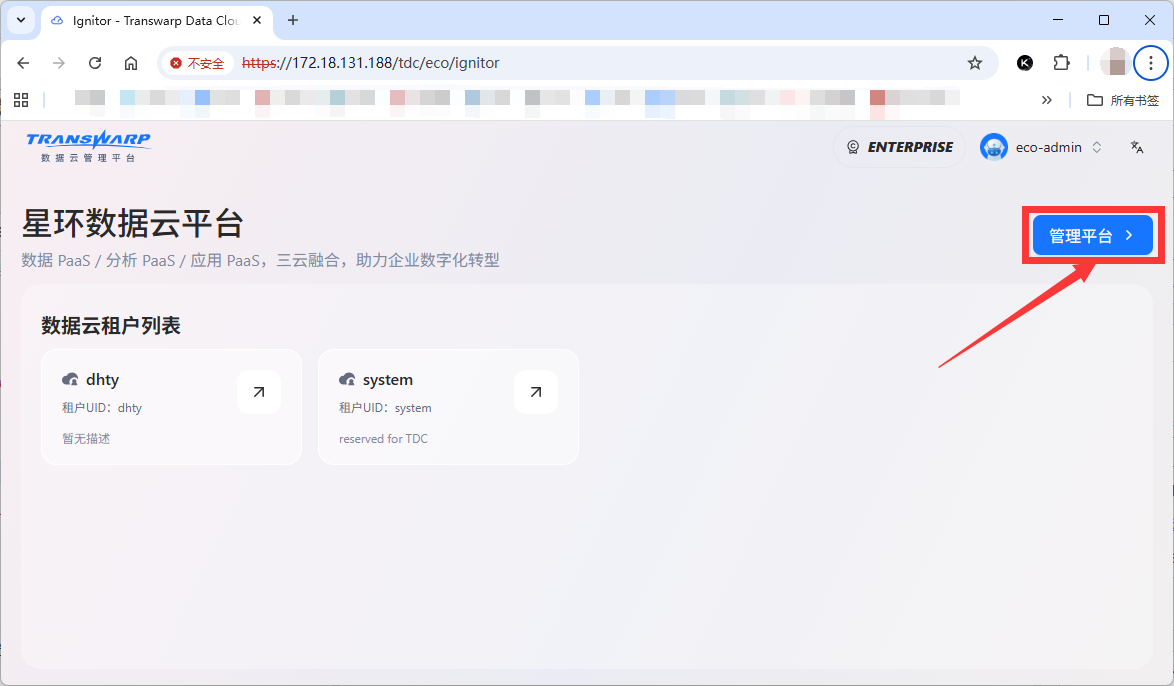Click the cloud icon beside system
The height and width of the screenshot is (686, 1174).
[x=347, y=379]
